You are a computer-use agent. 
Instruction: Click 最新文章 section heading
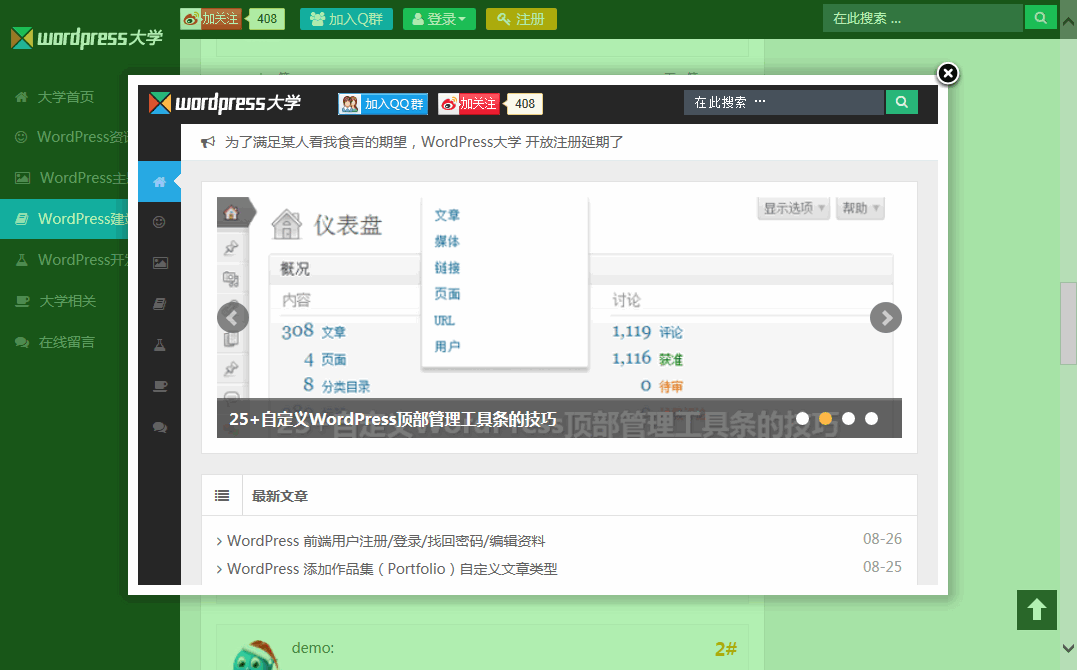[x=280, y=496]
